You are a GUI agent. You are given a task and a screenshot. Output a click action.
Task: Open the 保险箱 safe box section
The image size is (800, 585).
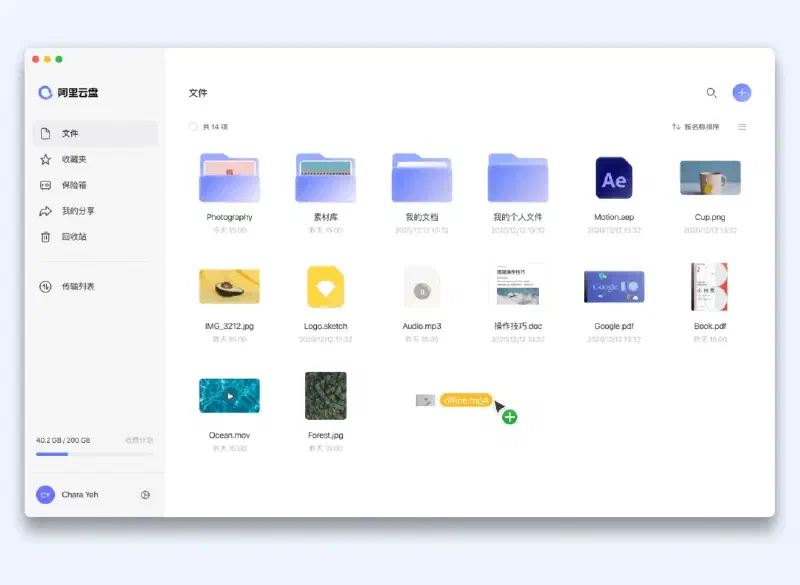95,185
